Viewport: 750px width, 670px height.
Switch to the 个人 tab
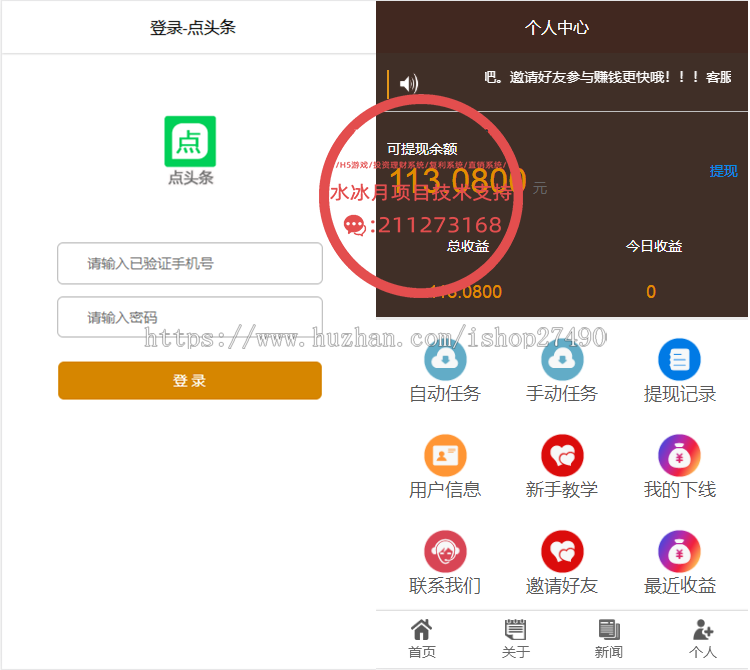click(703, 639)
